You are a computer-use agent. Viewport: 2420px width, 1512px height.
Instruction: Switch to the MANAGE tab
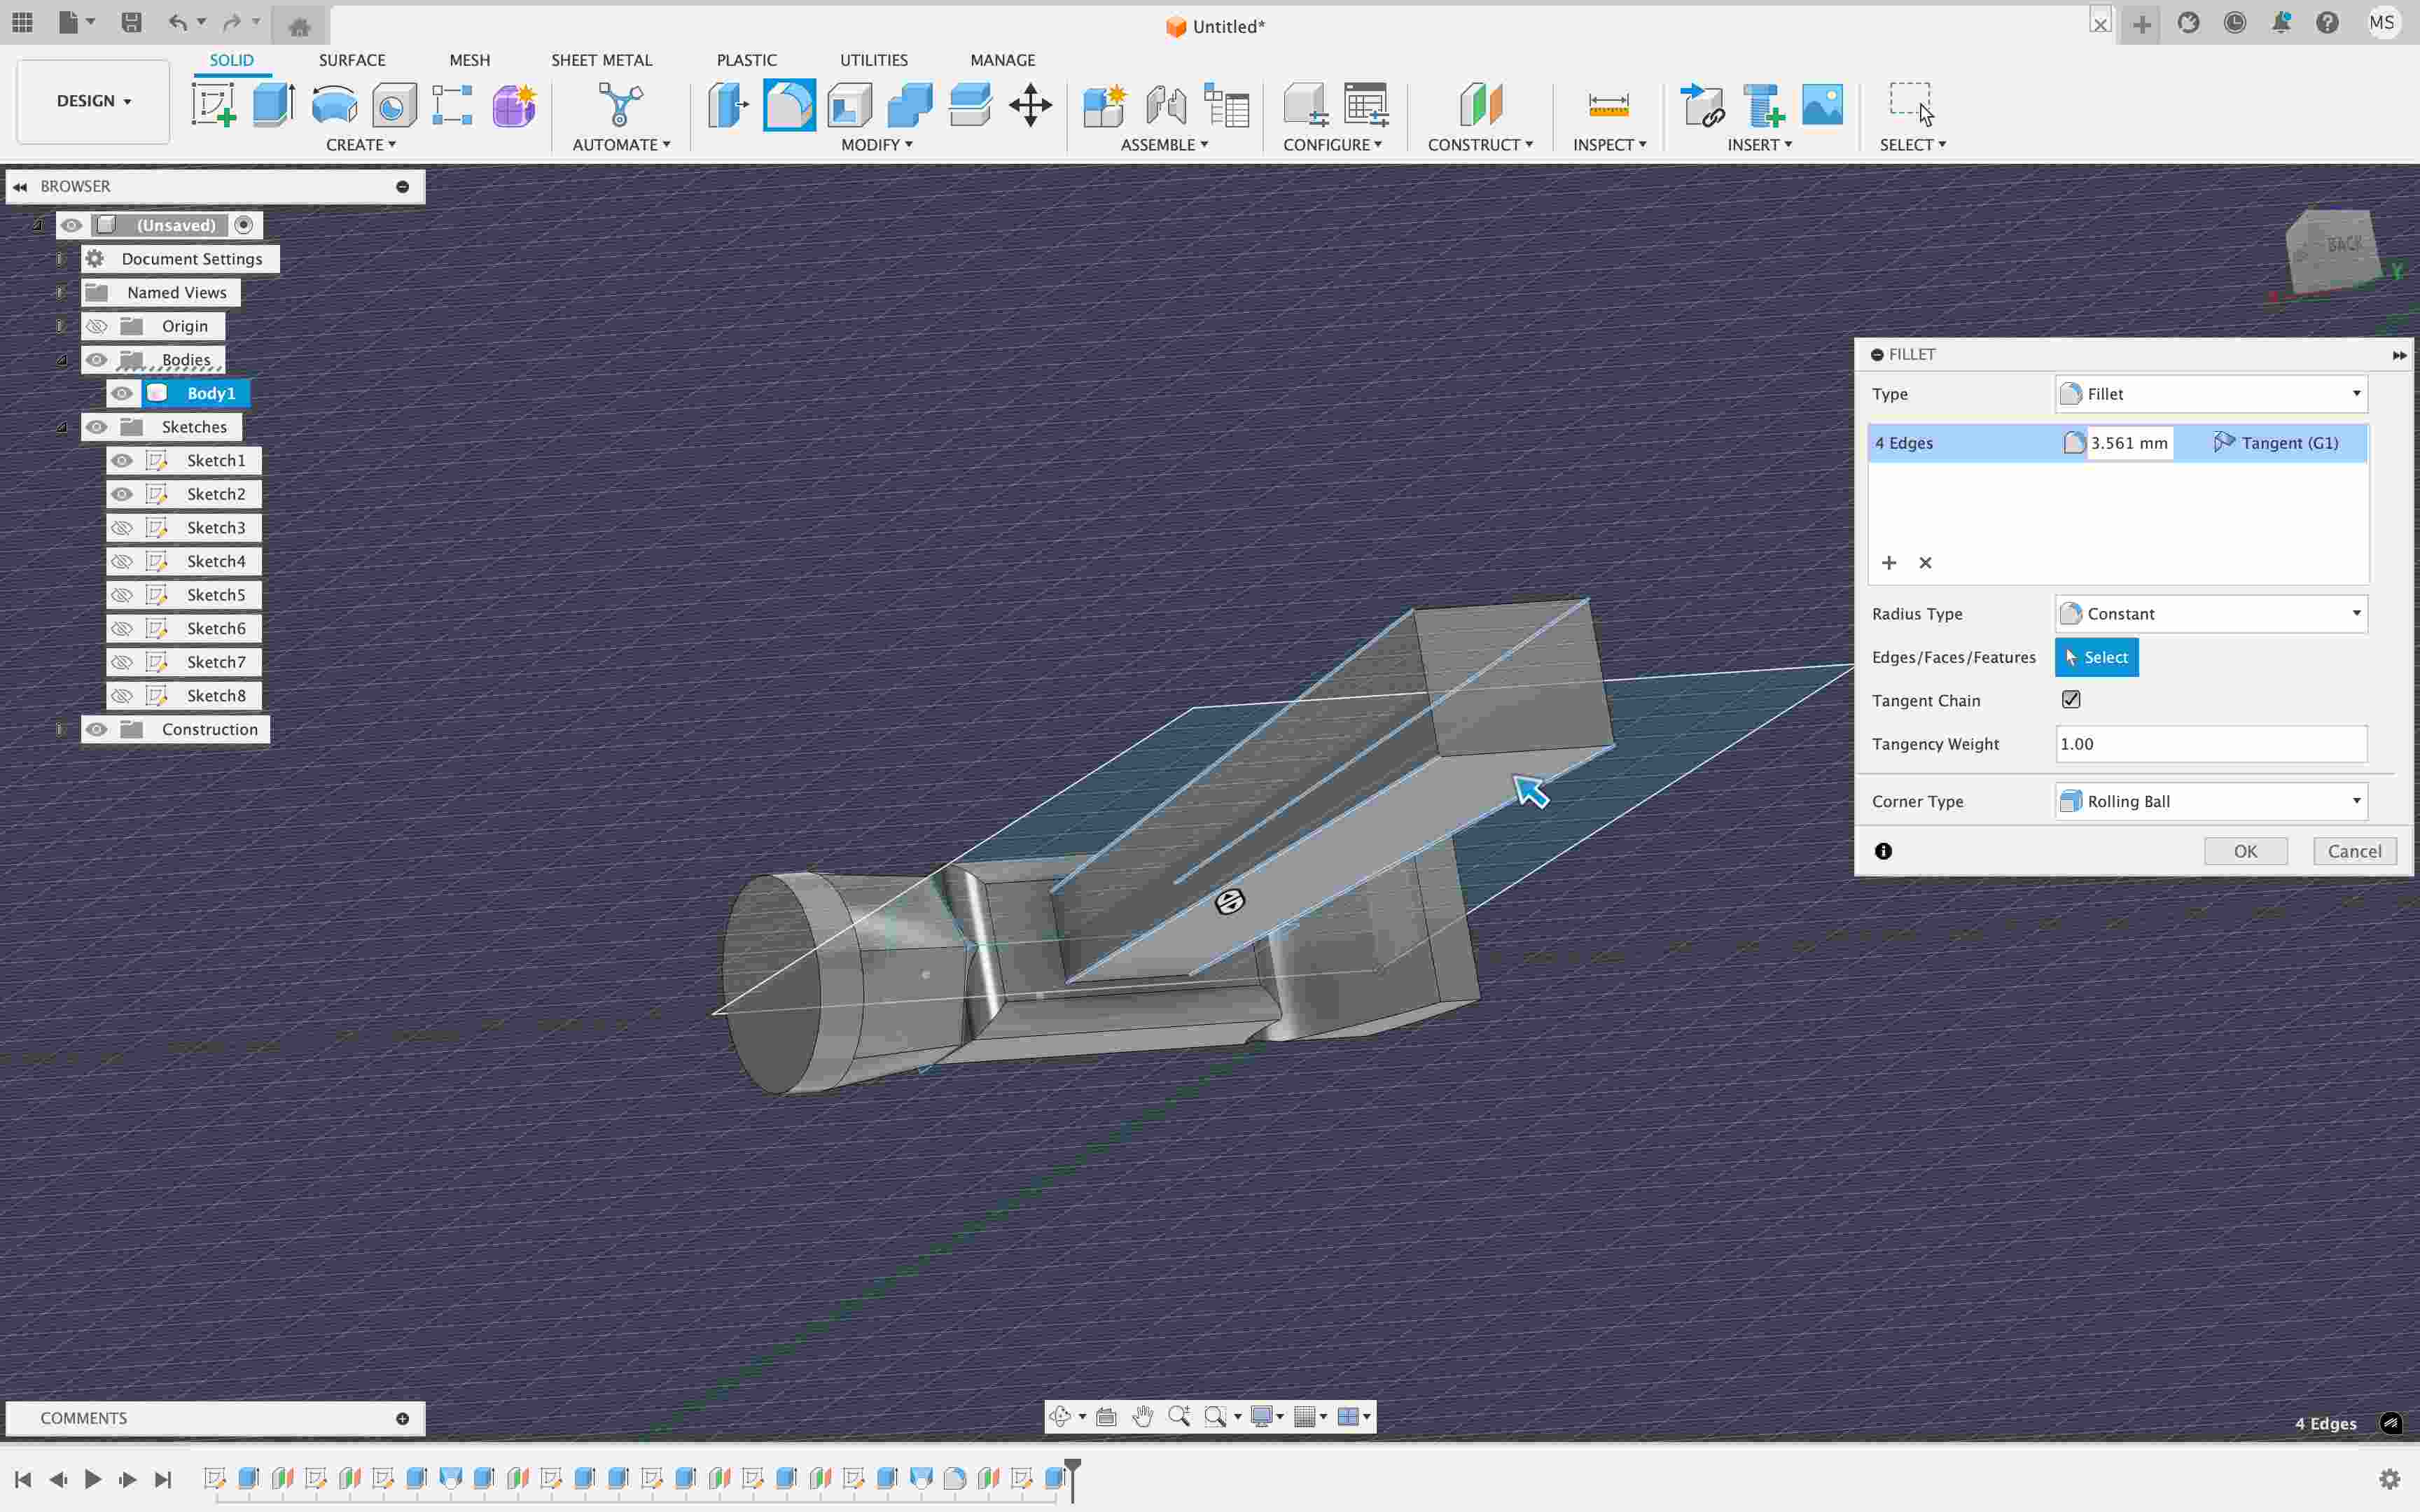coord(1002,60)
